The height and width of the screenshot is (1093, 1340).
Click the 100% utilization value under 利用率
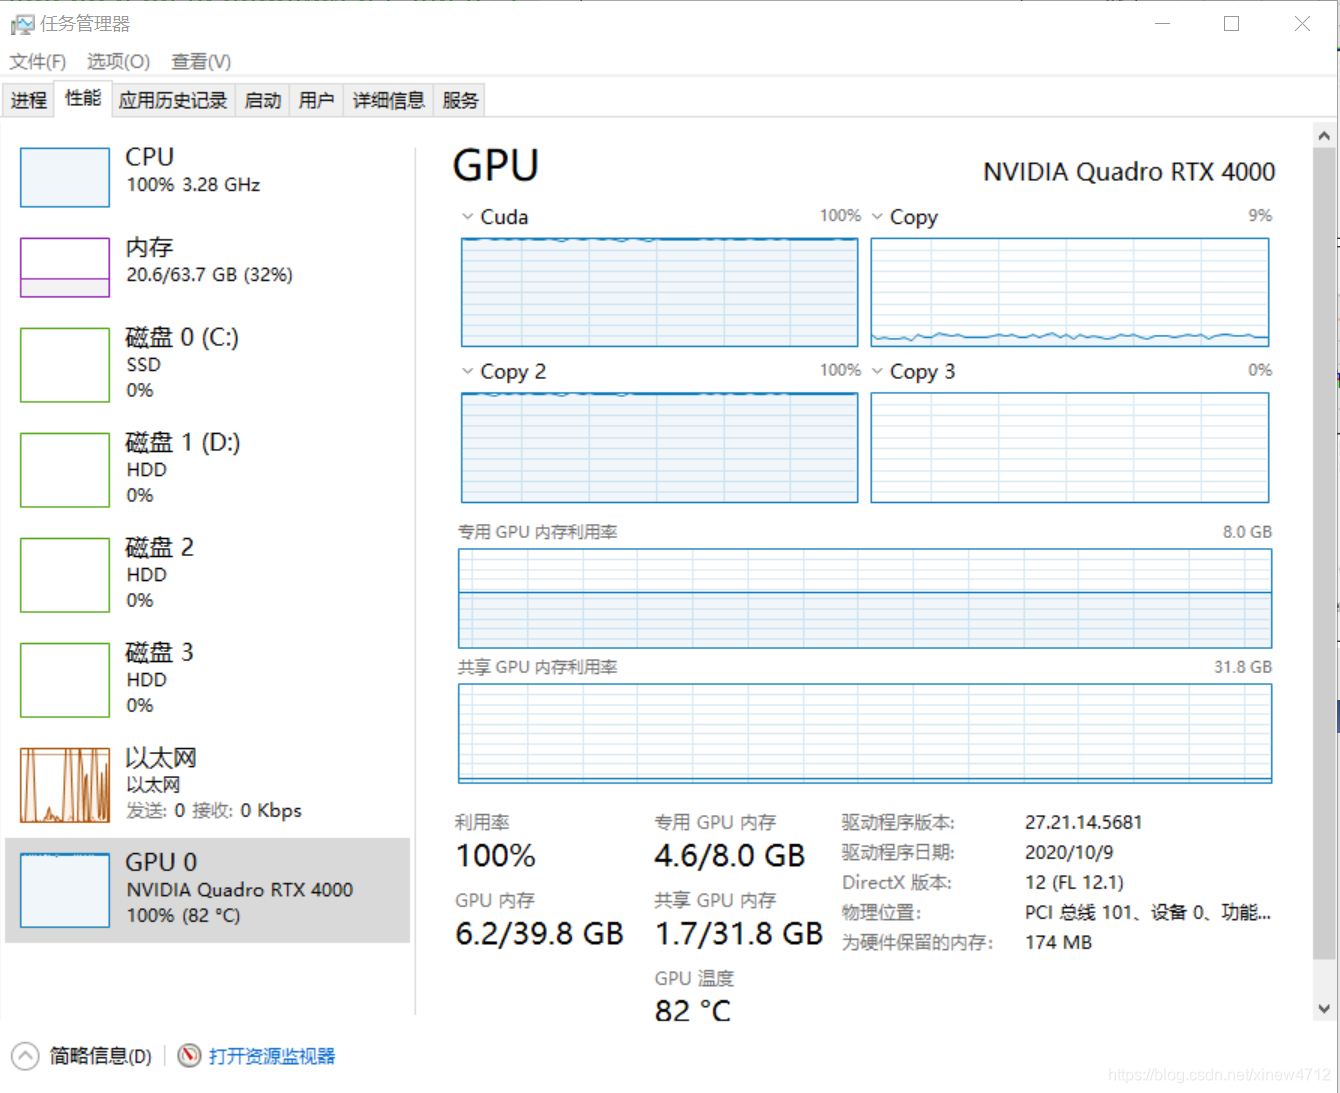pyautogui.click(x=496, y=856)
